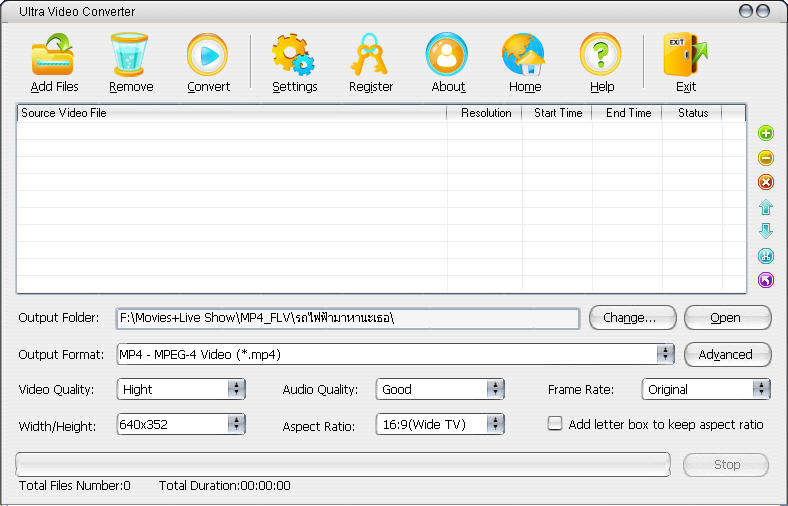Click yellow minus remove icon beside list
The image size is (788, 506).
point(765,158)
